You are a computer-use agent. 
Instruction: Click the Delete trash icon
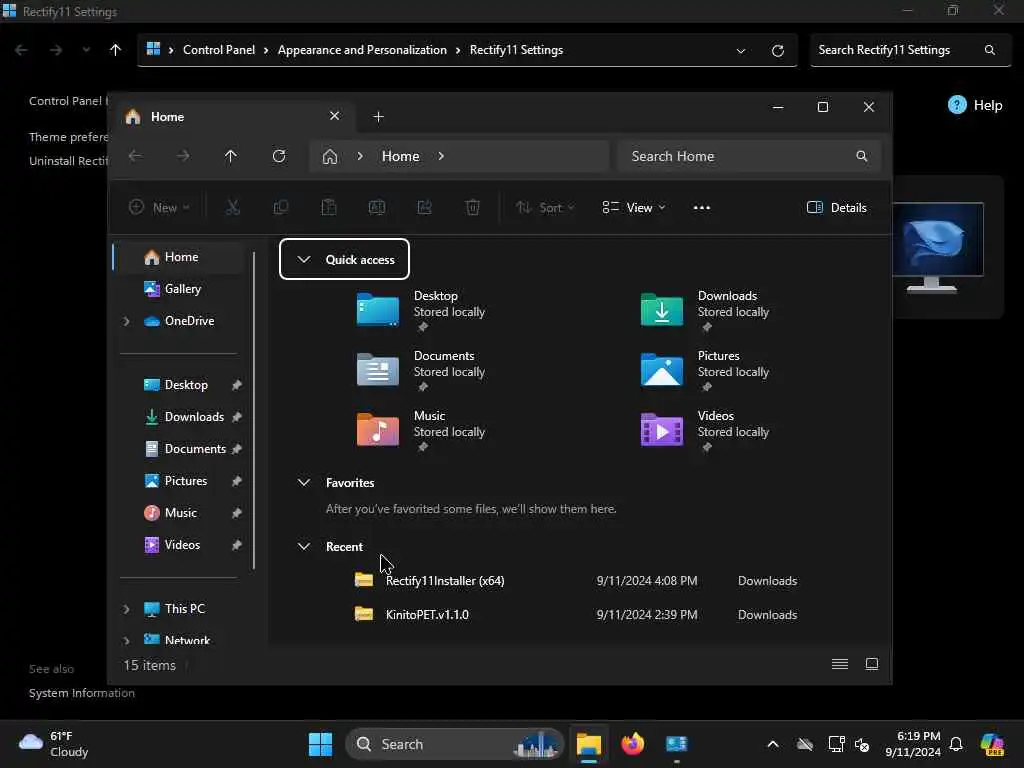(473, 208)
